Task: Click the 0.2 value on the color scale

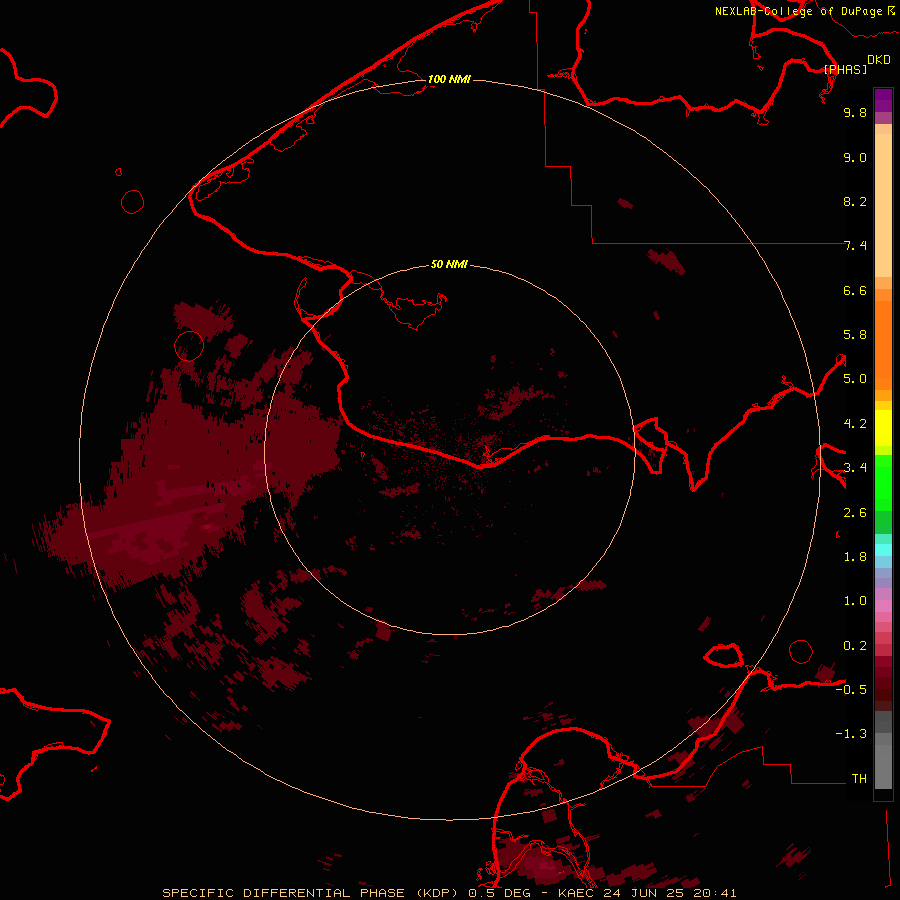Action: [x=855, y=646]
